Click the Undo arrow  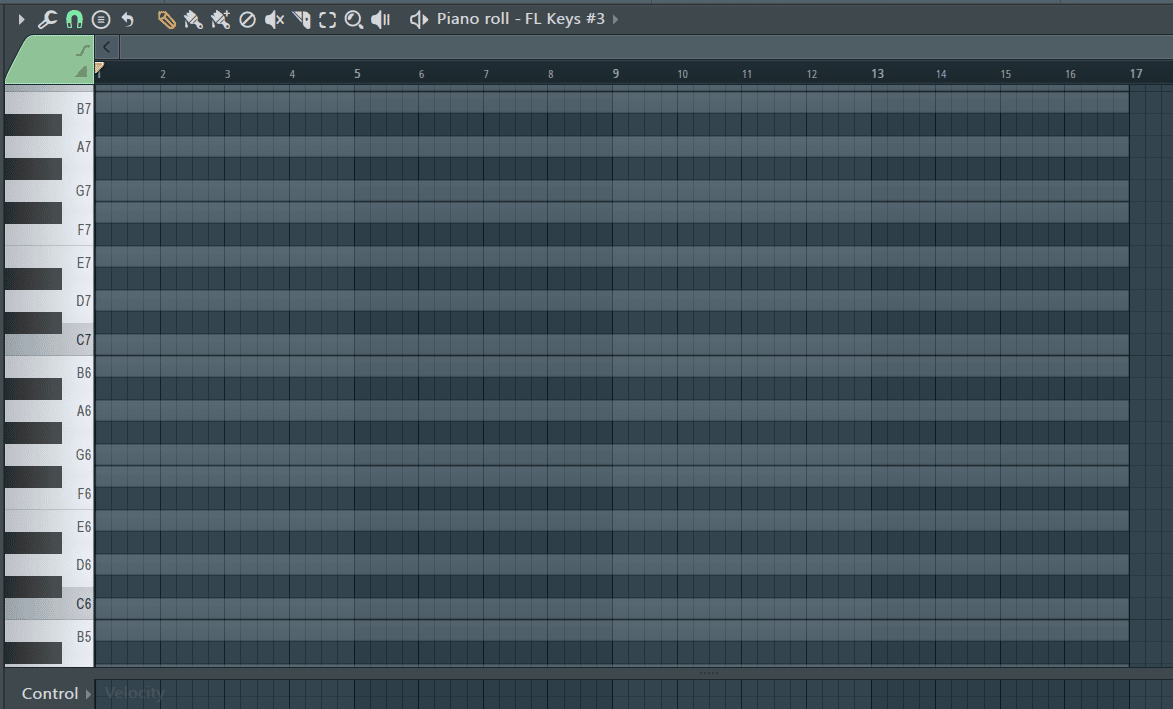pyautogui.click(x=126, y=18)
